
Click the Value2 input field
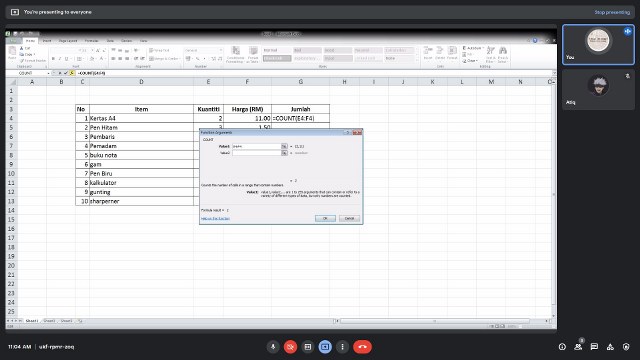point(256,153)
